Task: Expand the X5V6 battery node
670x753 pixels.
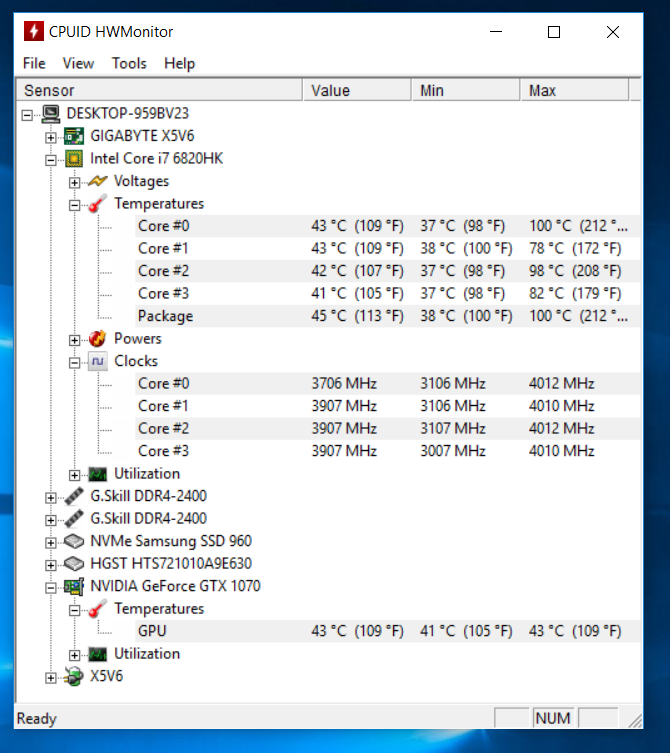Action: 50,678
